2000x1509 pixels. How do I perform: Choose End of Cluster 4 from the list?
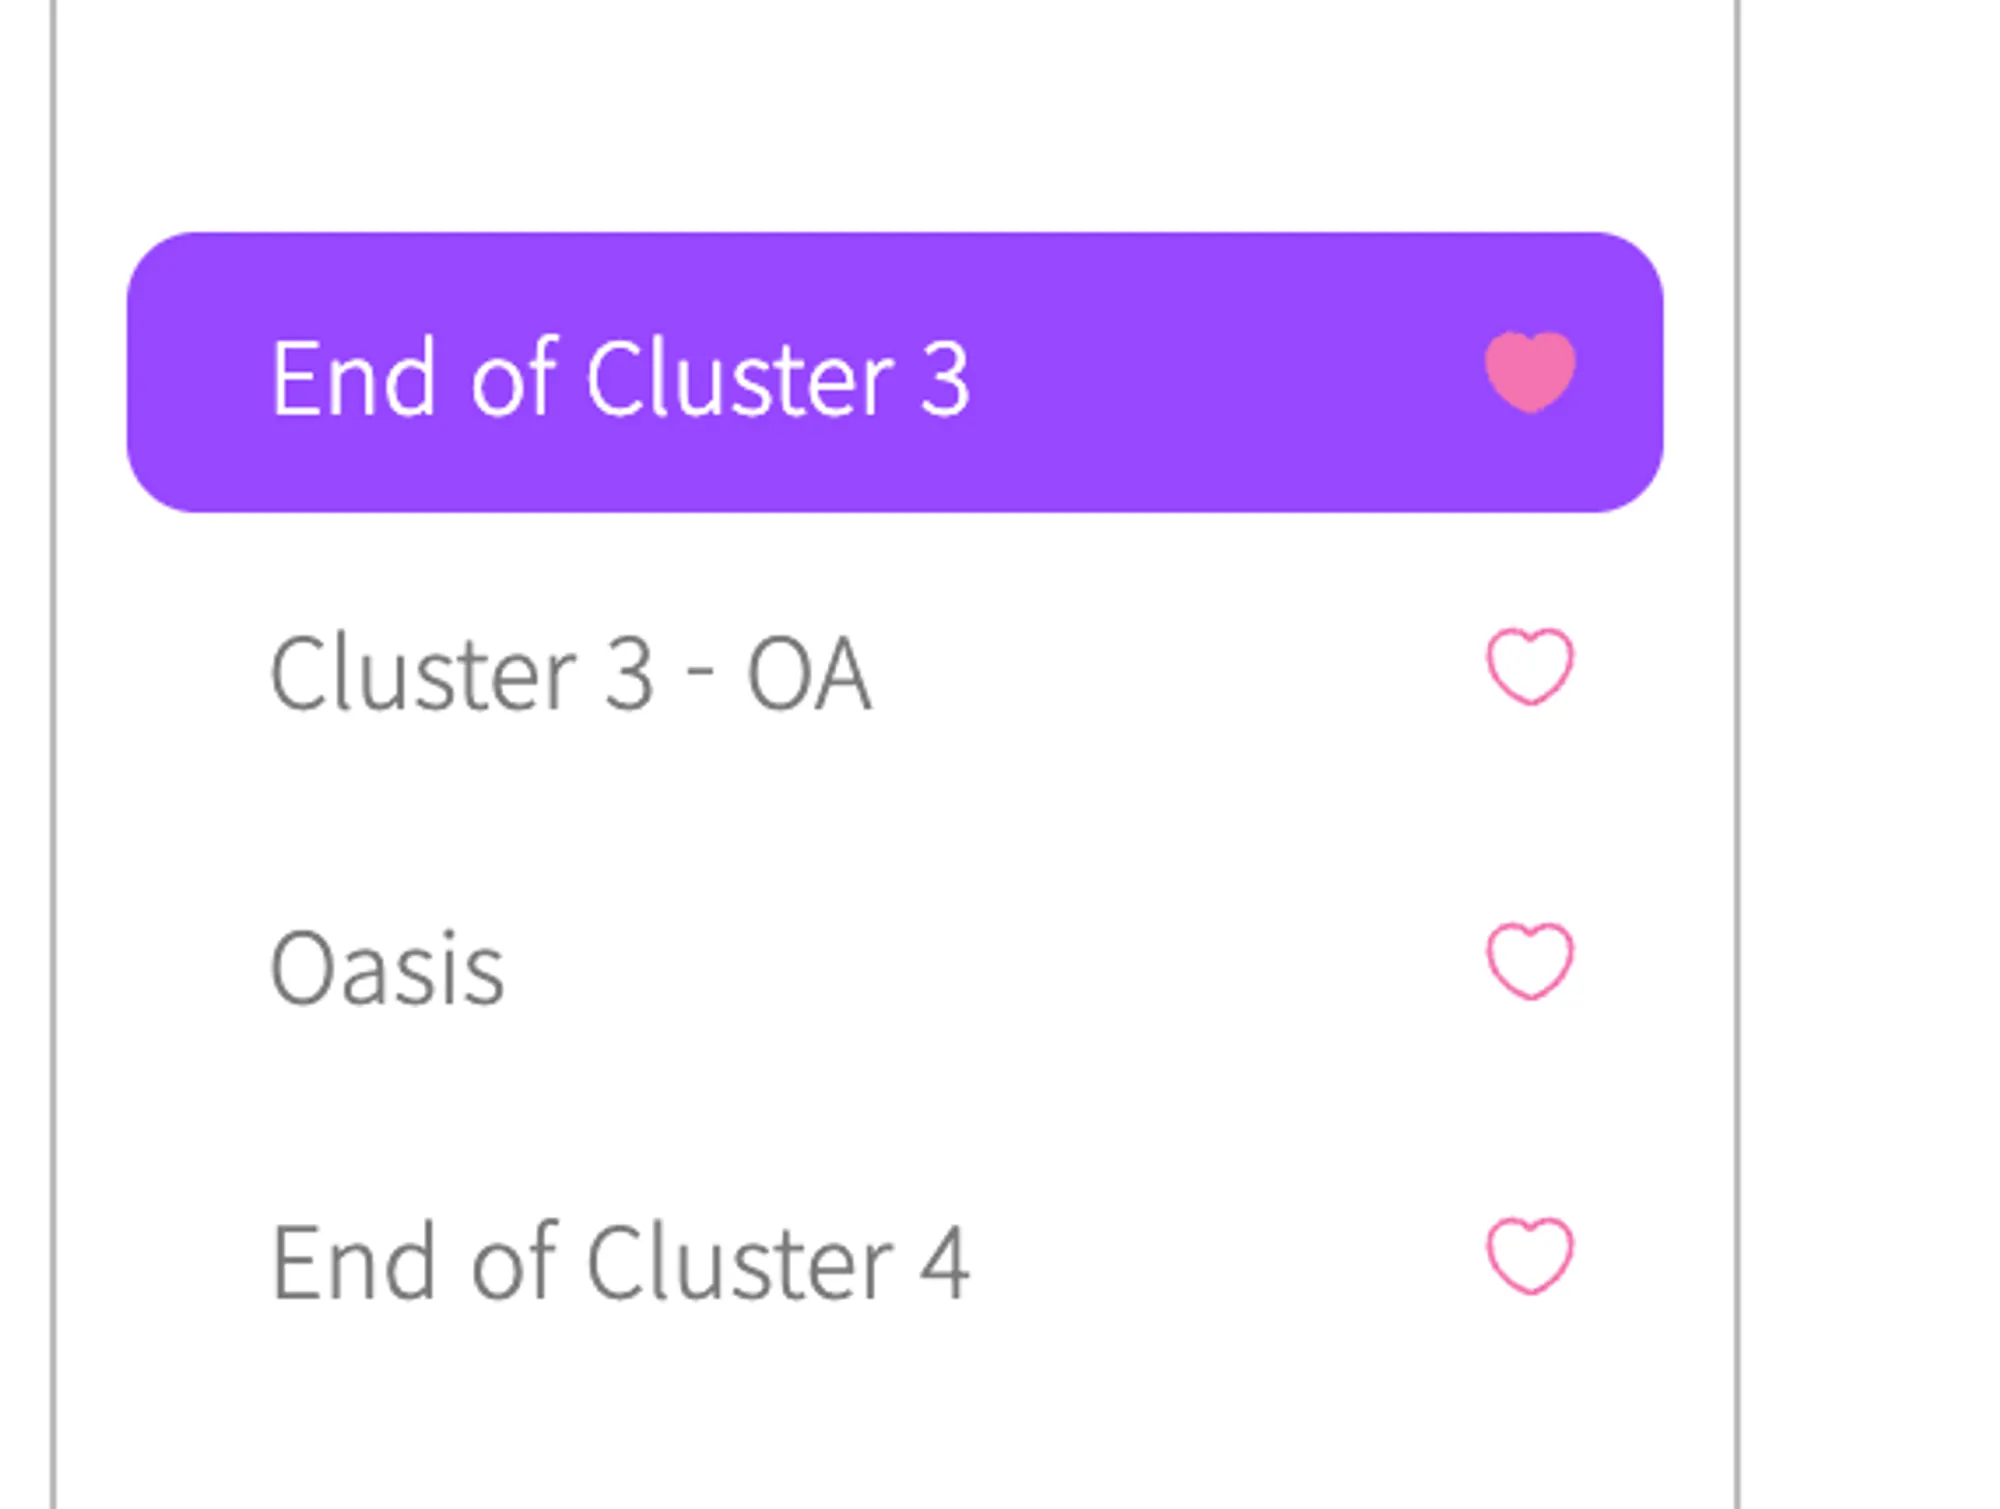pyautogui.click(x=895, y=1257)
